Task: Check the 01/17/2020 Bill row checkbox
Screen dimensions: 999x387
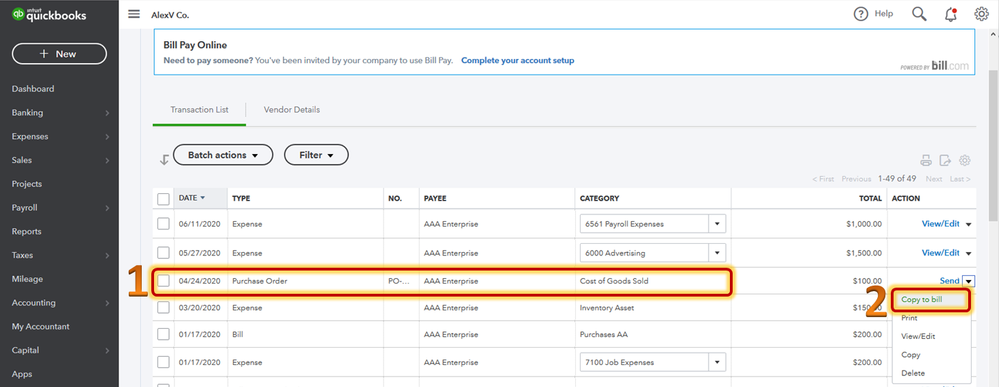Action: click(x=164, y=334)
